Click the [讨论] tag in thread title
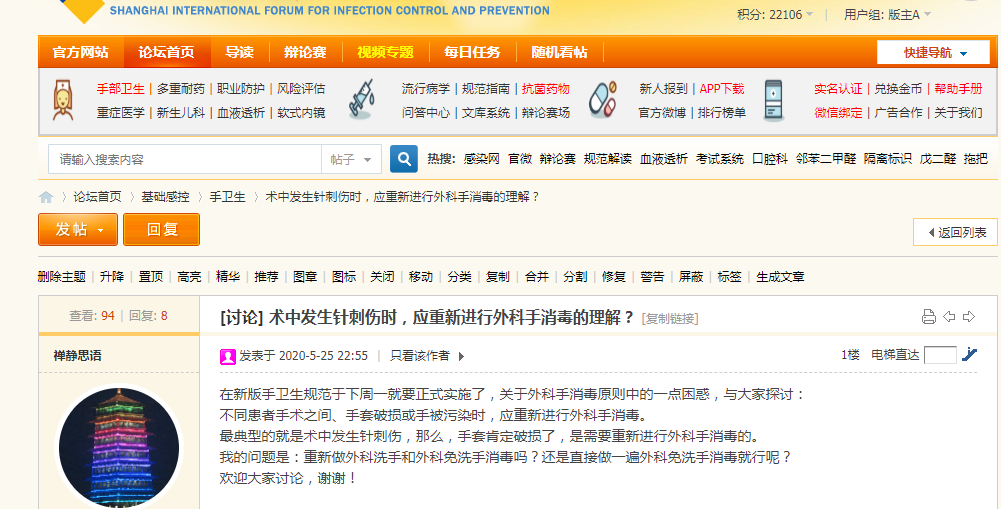The width and height of the screenshot is (1001, 509). 241,317
